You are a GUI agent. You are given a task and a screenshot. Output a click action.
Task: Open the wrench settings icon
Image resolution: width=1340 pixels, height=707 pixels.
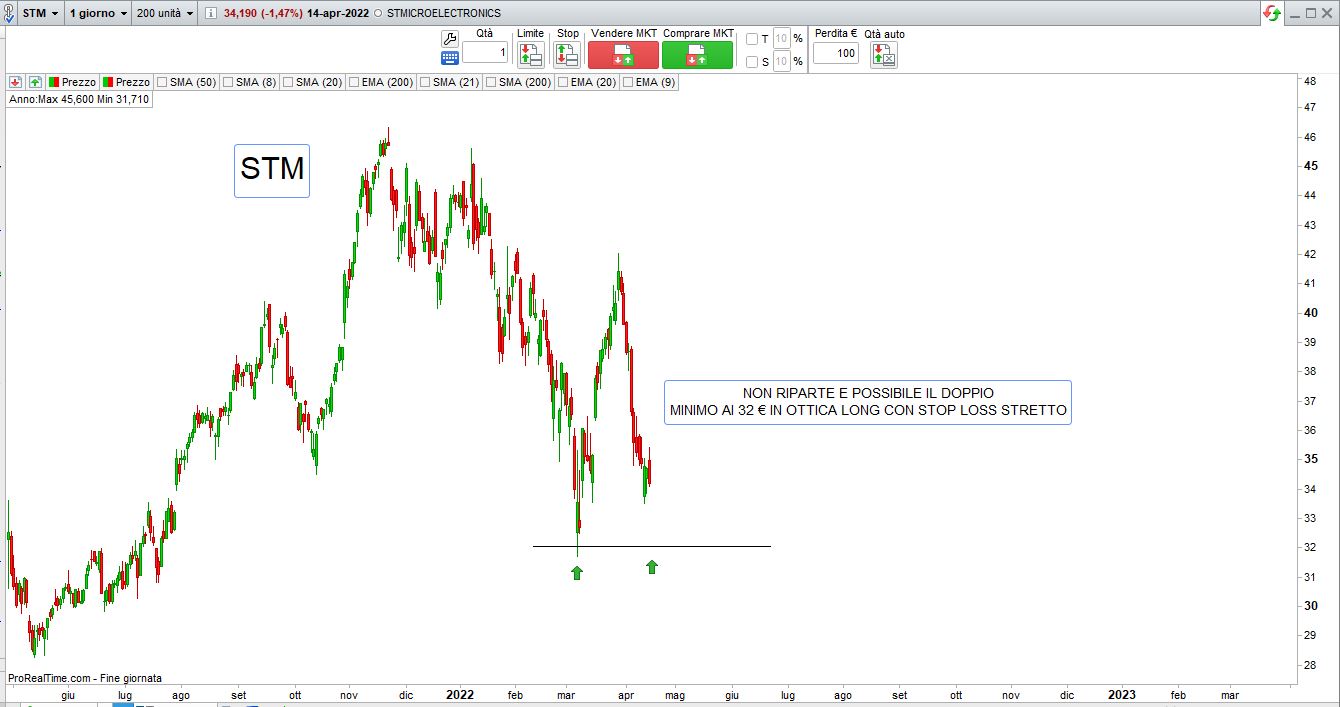pyautogui.click(x=450, y=38)
